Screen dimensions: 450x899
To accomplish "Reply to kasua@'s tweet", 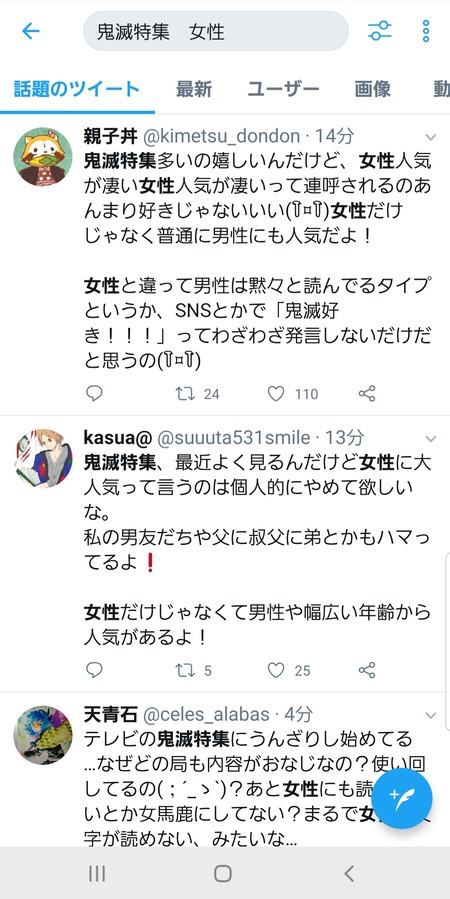I will [94, 670].
